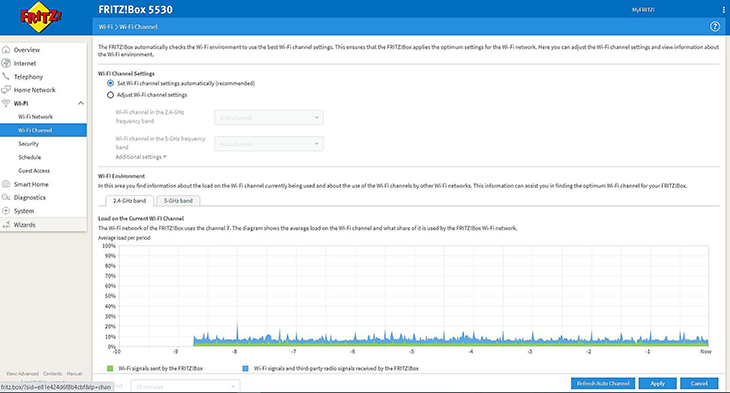Collapse the Wi-Fi sidebar section
Screen dimensions: 730x393
81,103
